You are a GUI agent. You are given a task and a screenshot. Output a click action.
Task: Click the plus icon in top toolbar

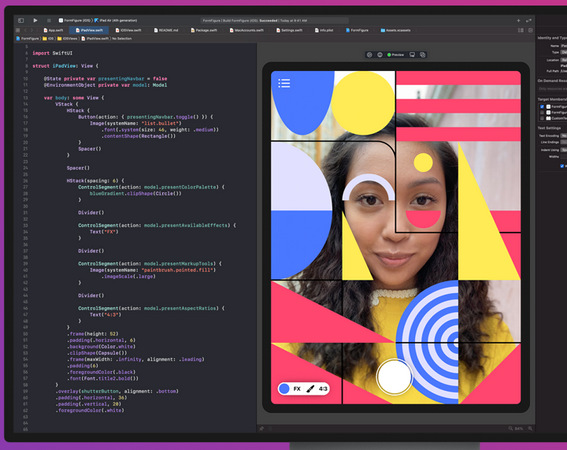518,21
